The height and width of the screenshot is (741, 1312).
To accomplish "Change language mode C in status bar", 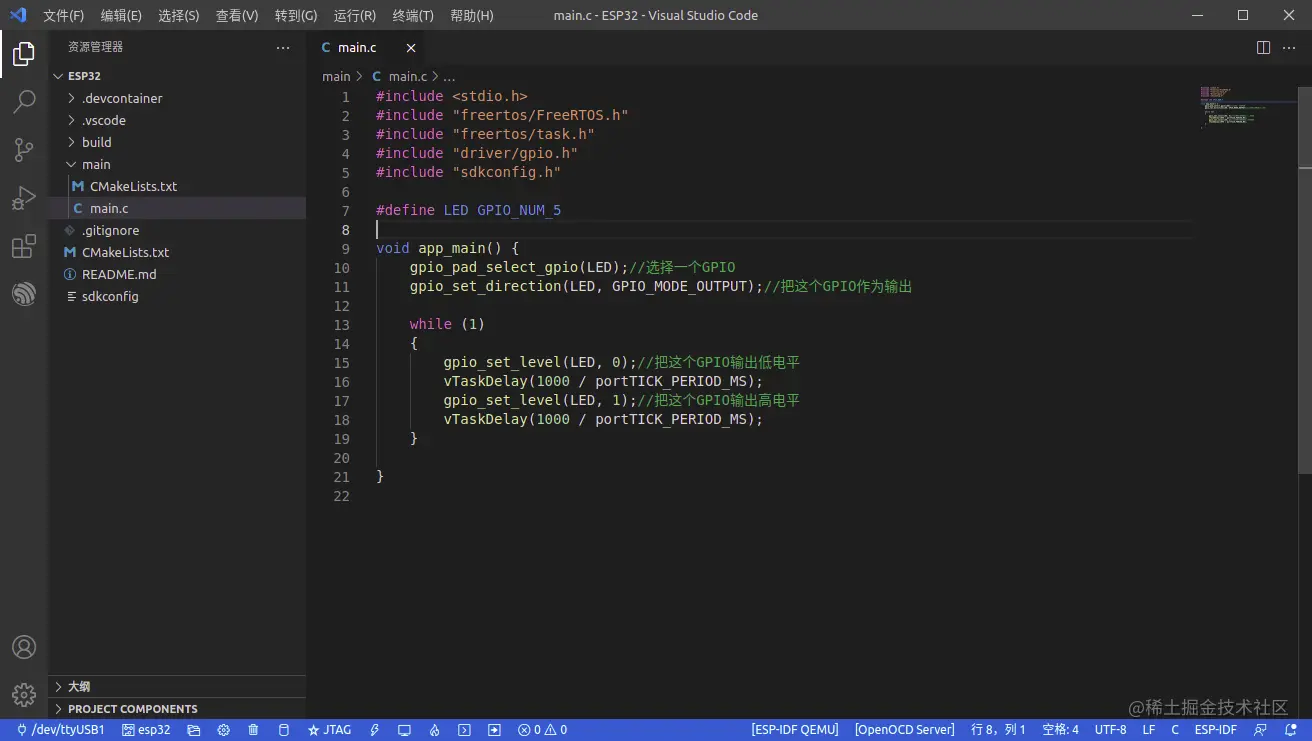I will coord(1176,730).
